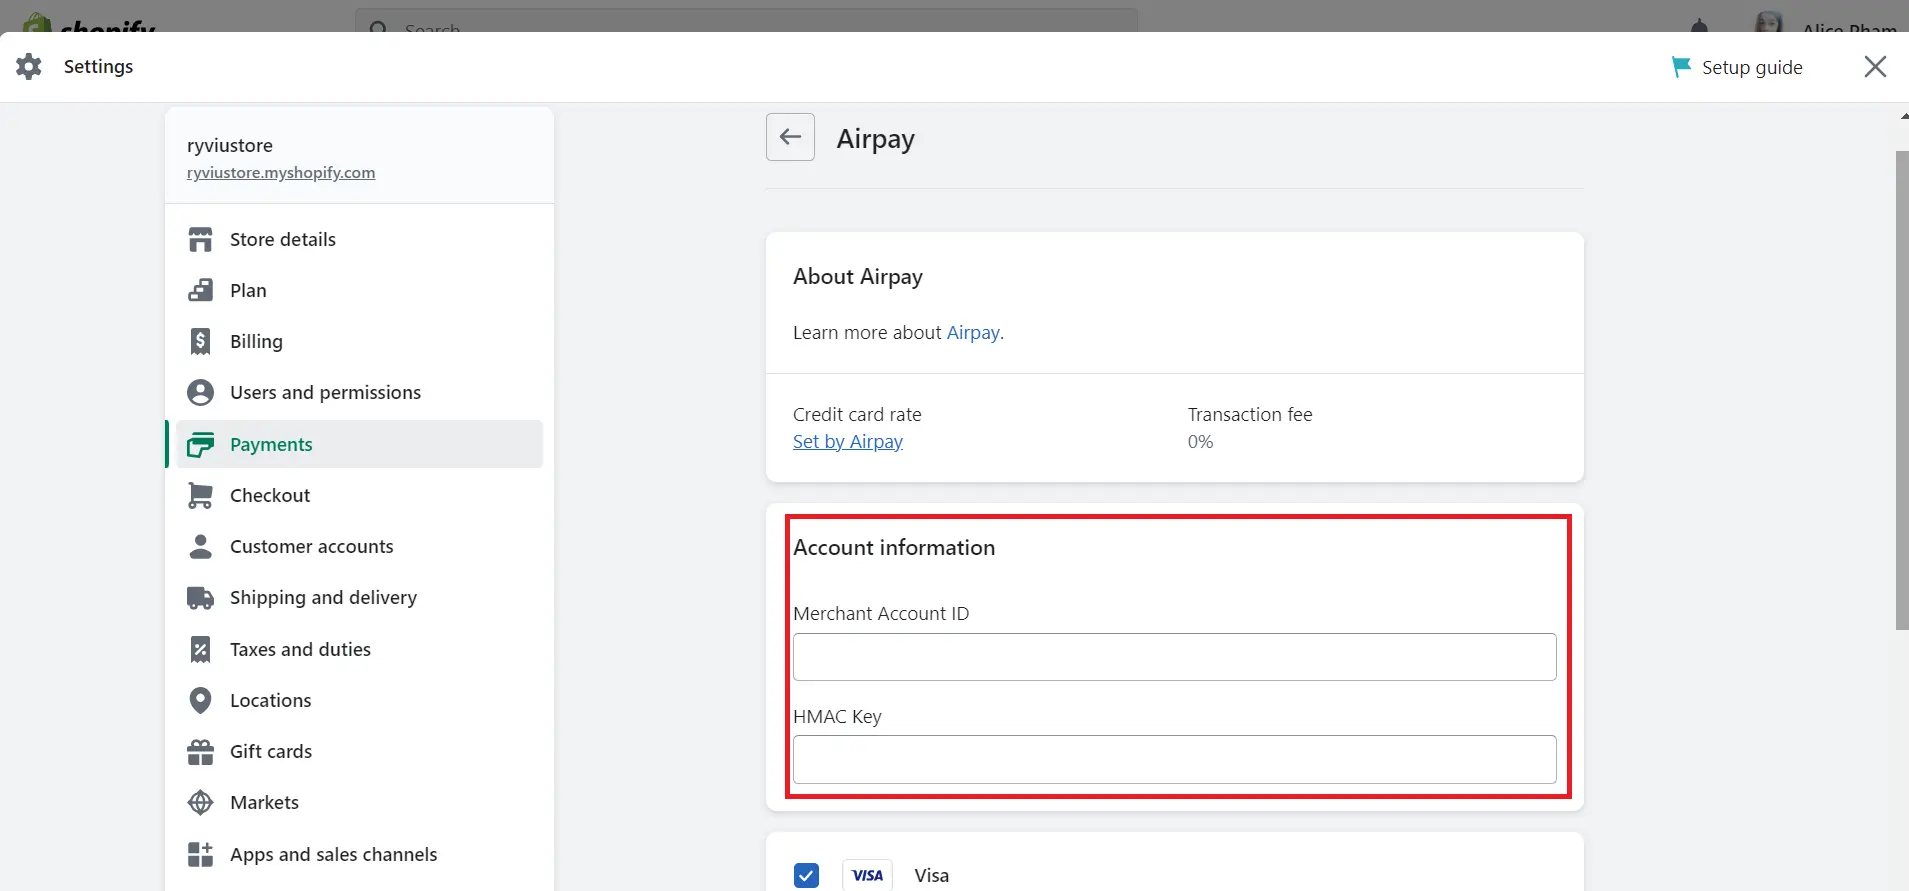This screenshot has width=1909, height=891.
Task: Go to Locations settings
Action: pyautogui.click(x=359, y=701)
